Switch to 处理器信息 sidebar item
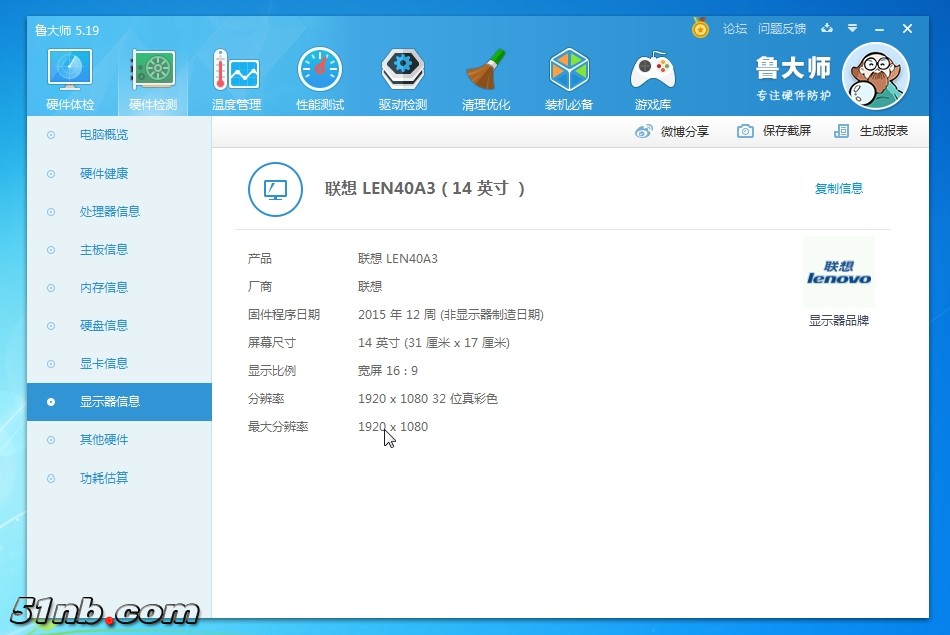 (x=110, y=211)
